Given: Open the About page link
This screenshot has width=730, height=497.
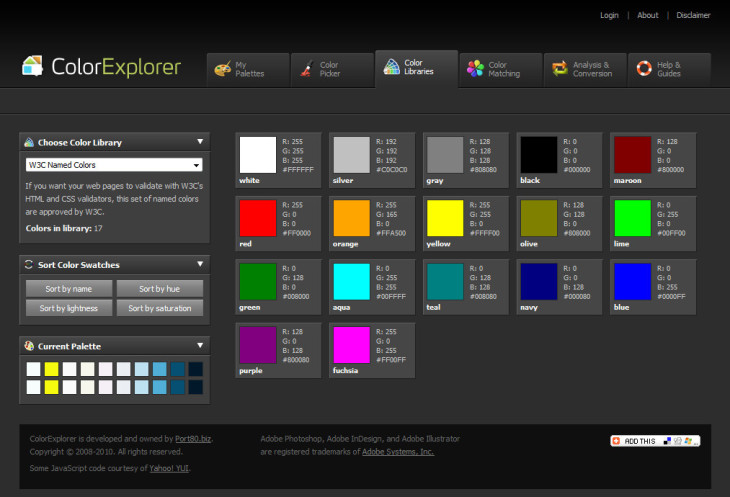Looking at the screenshot, I should point(648,16).
